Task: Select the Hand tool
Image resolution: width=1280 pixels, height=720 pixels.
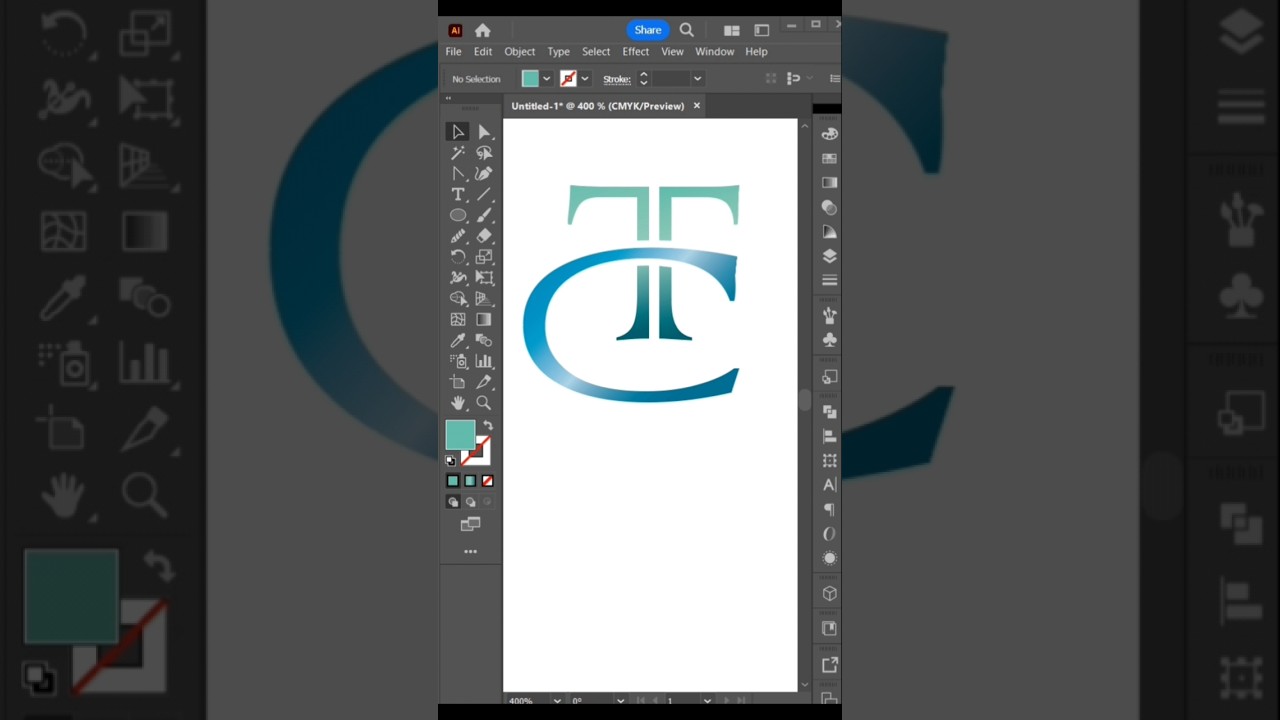Action: 458,403
